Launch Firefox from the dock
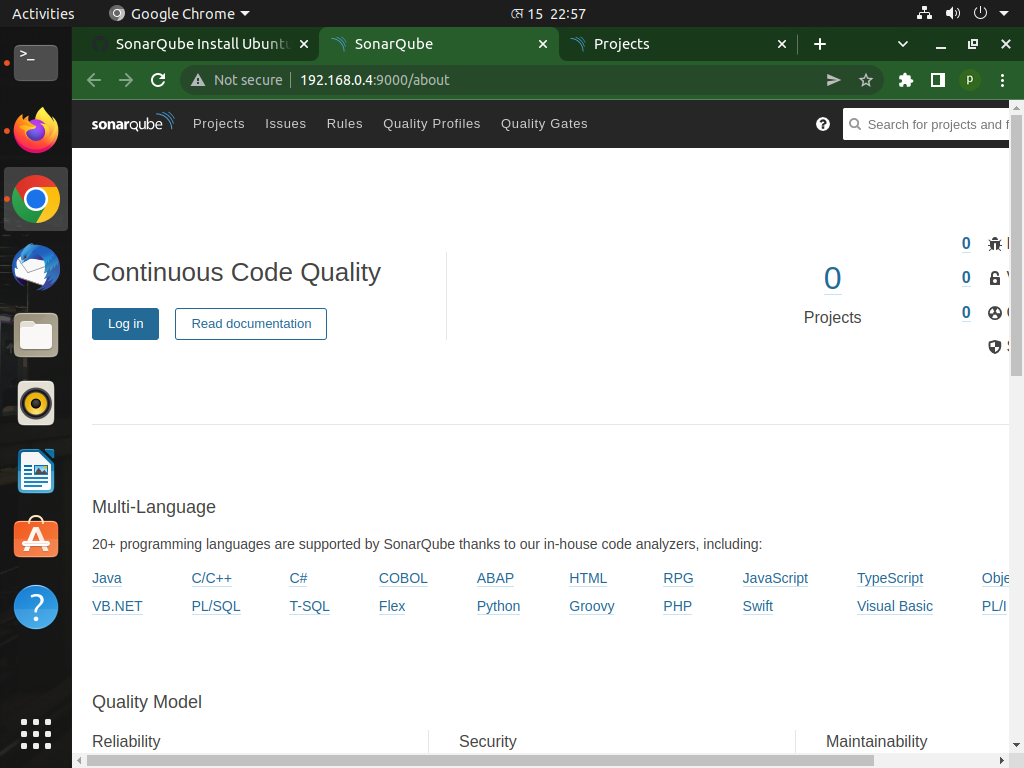This screenshot has height=768, width=1024. coord(36,131)
